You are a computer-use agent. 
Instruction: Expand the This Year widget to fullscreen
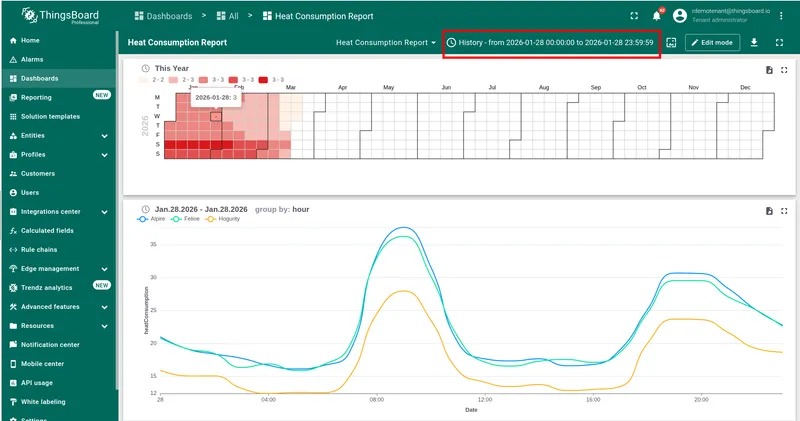tap(784, 70)
